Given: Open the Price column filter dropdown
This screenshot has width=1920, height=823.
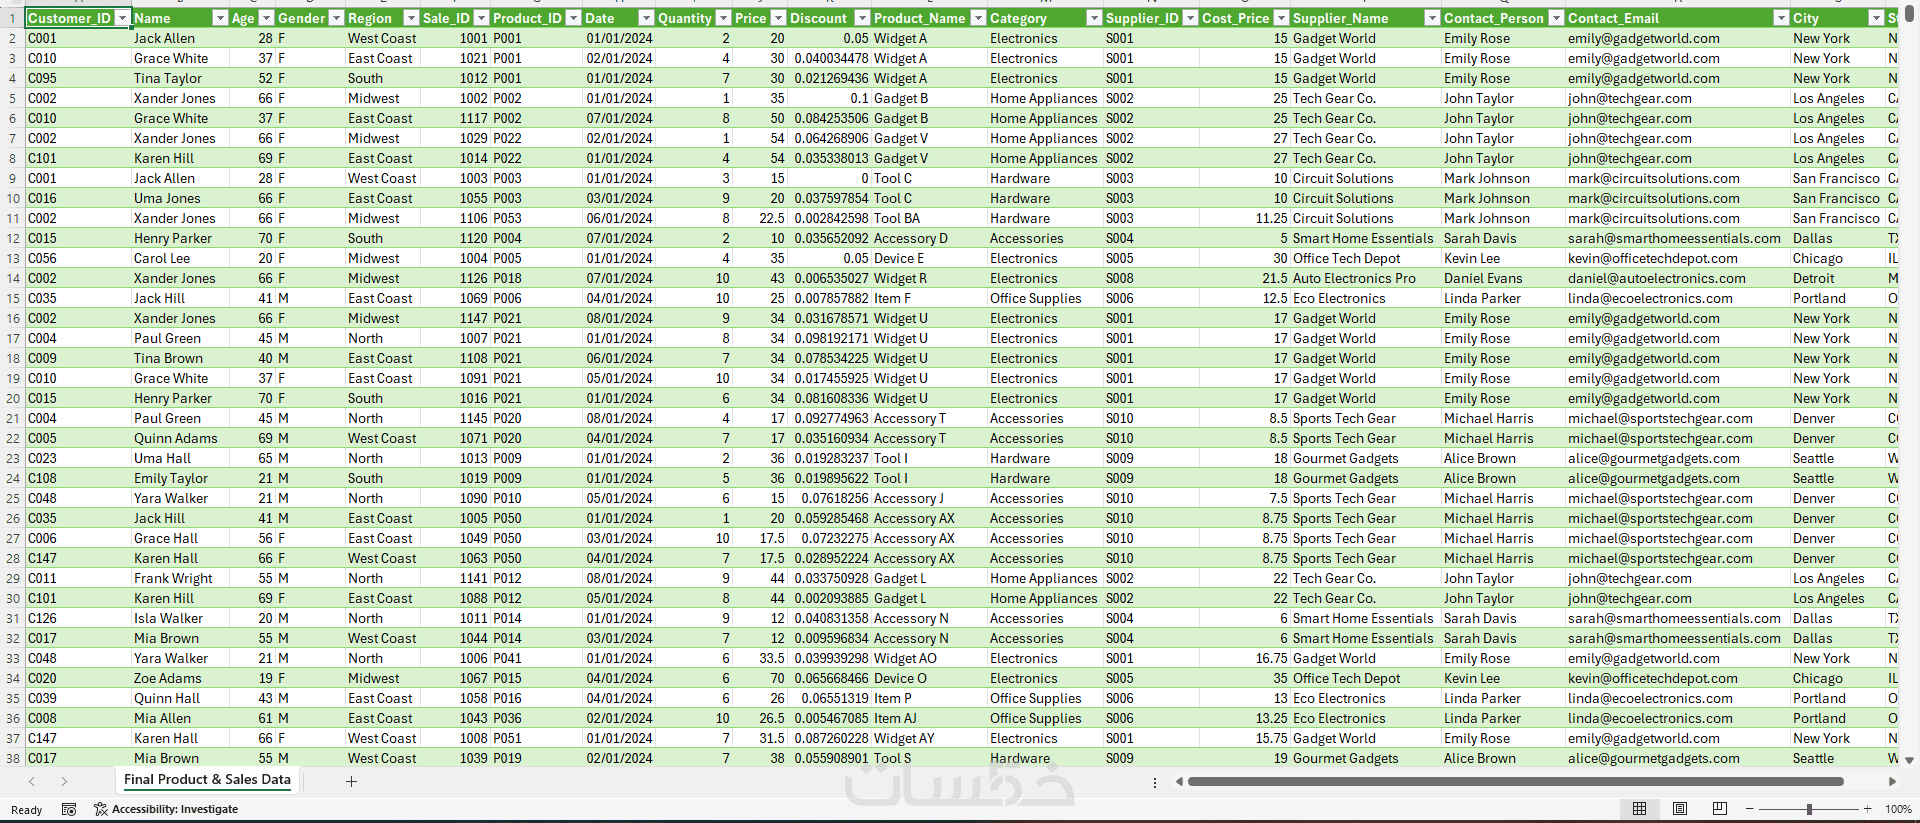Looking at the screenshot, I should tap(777, 18).
